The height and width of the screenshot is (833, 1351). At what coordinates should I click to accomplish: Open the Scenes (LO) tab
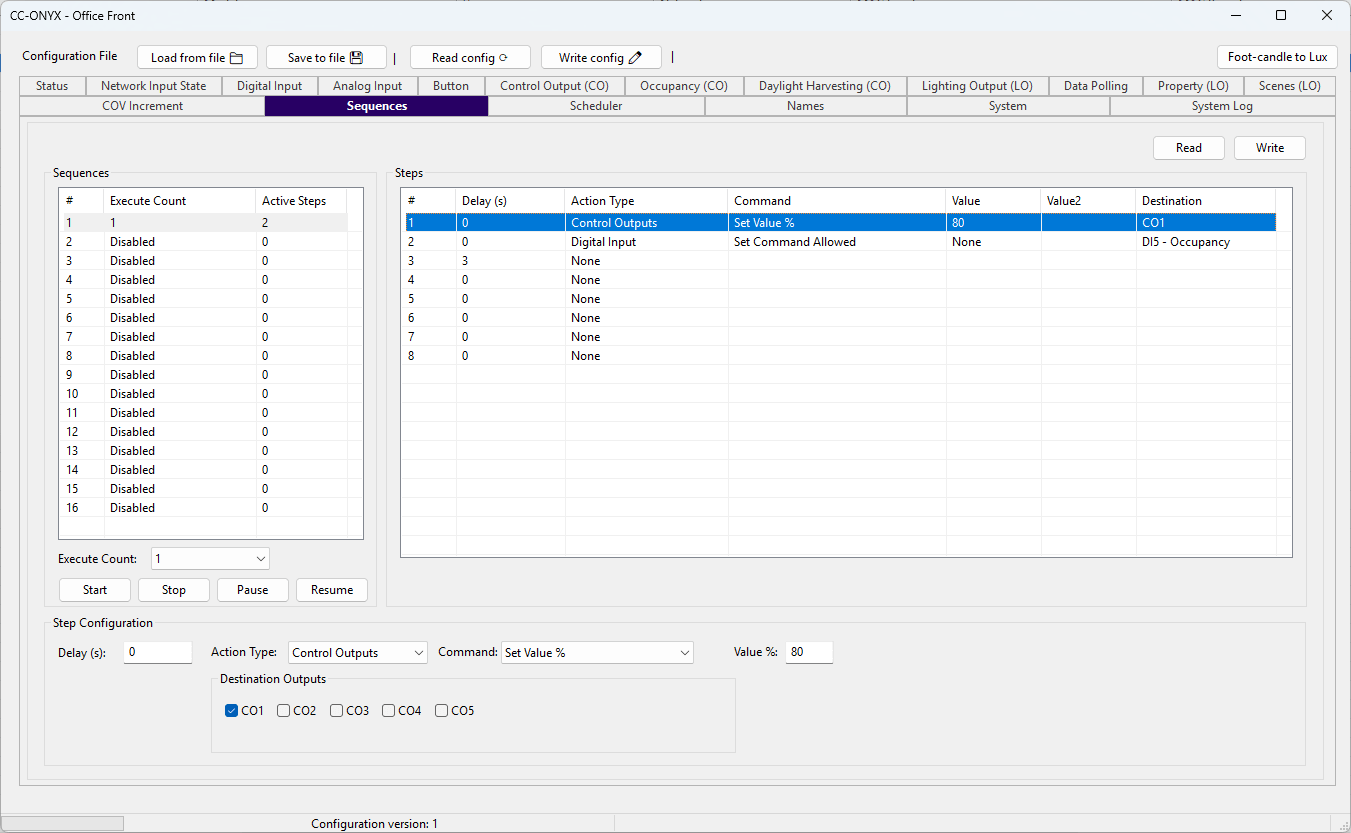tap(1289, 86)
